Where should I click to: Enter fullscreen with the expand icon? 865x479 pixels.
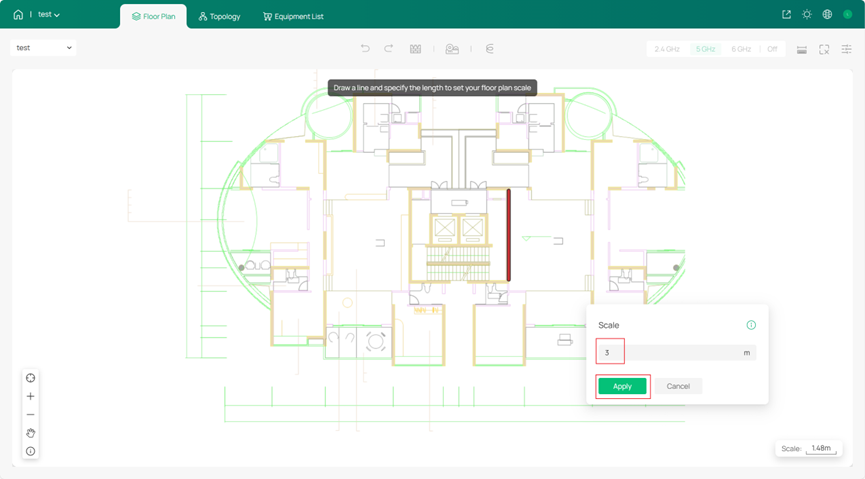pos(824,49)
